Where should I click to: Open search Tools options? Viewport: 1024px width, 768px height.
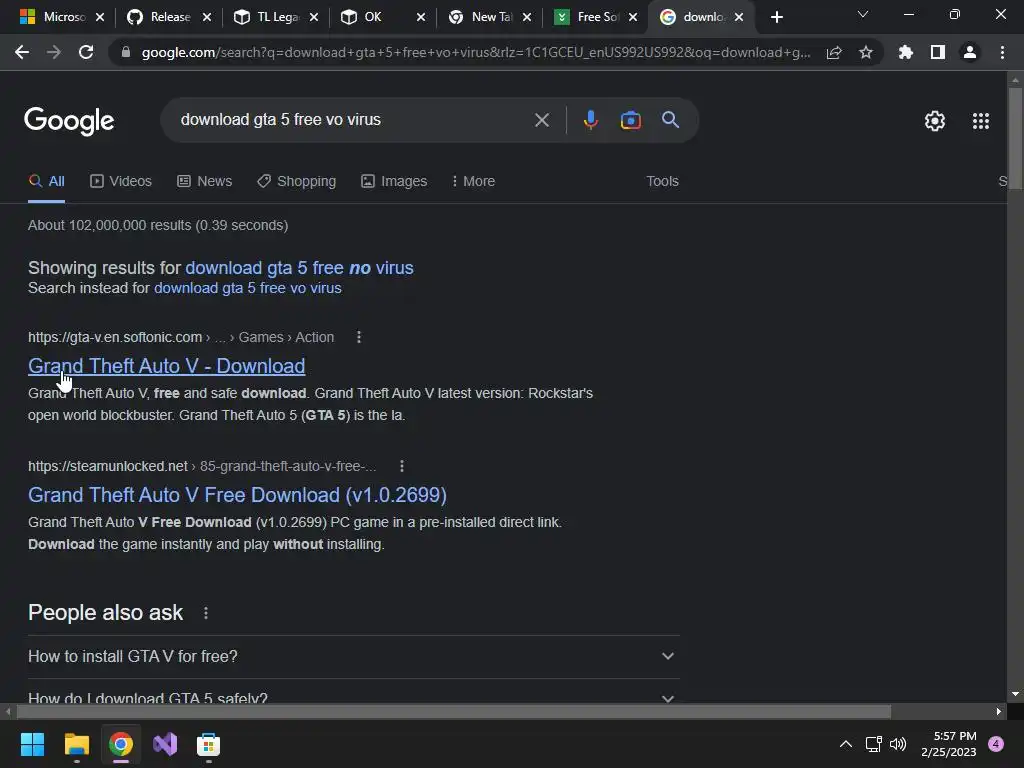(x=662, y=182)
